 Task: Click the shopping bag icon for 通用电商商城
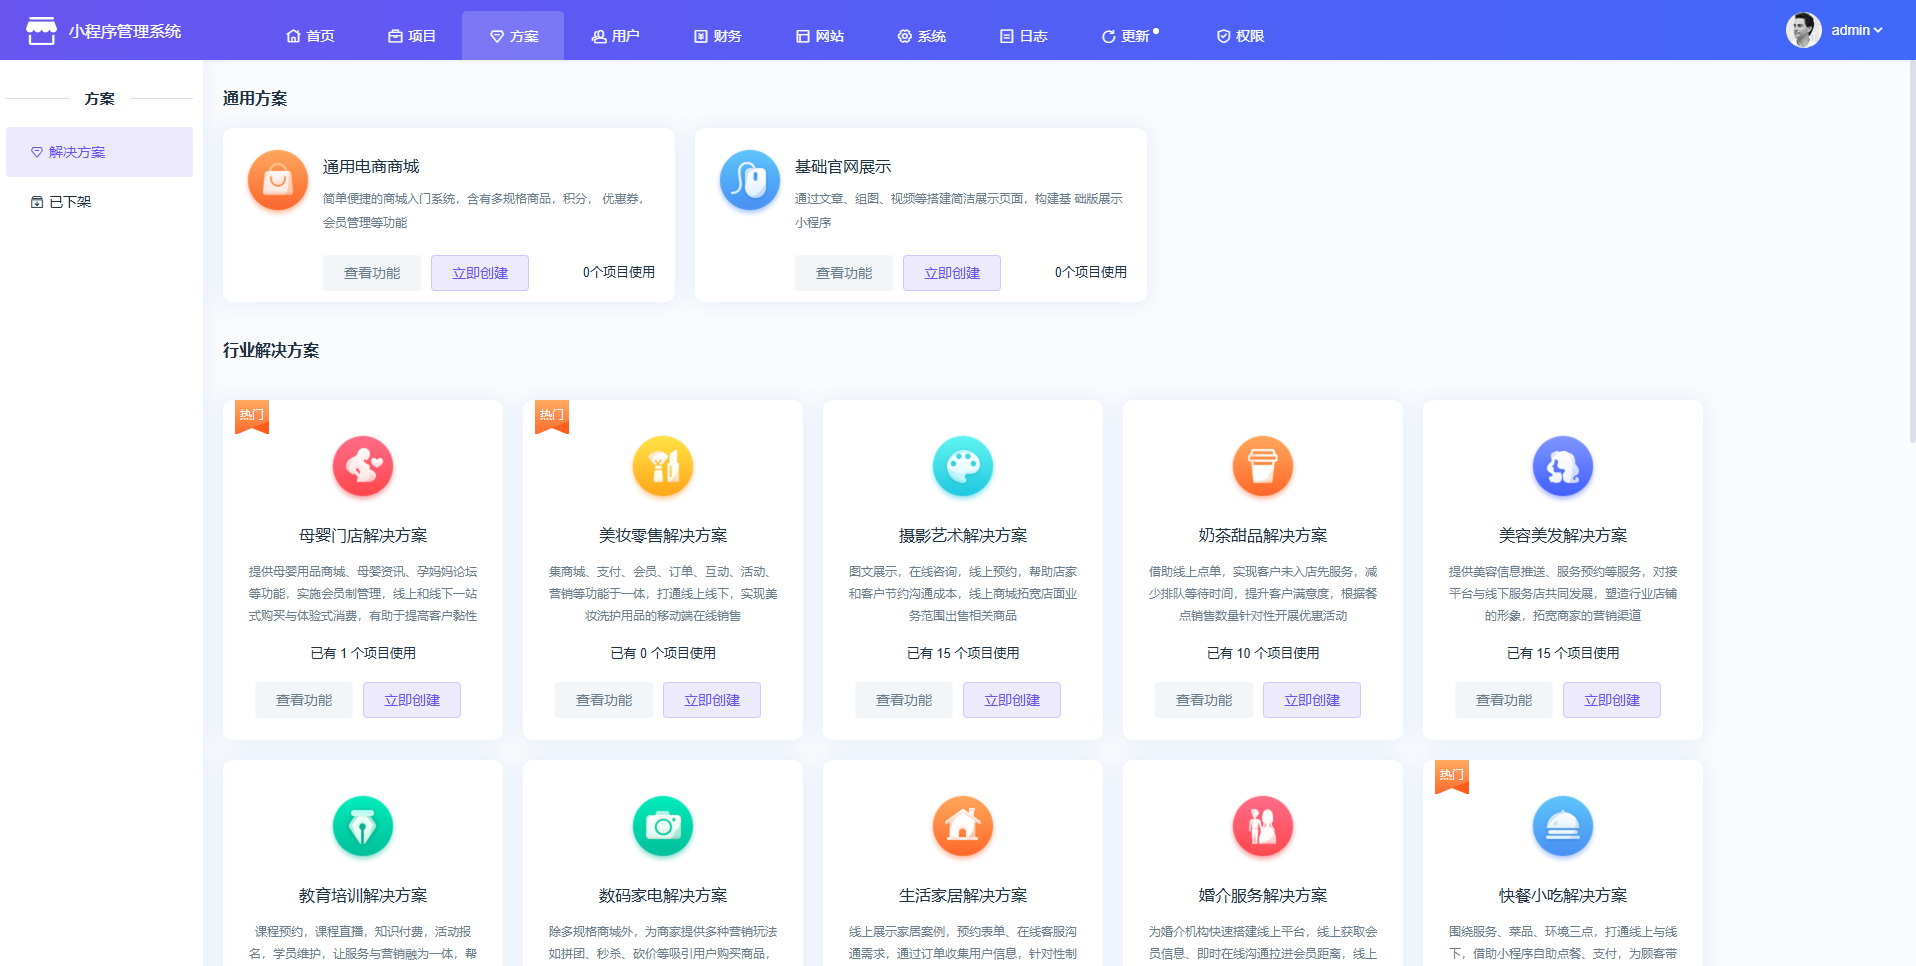(x=277, y=180)
